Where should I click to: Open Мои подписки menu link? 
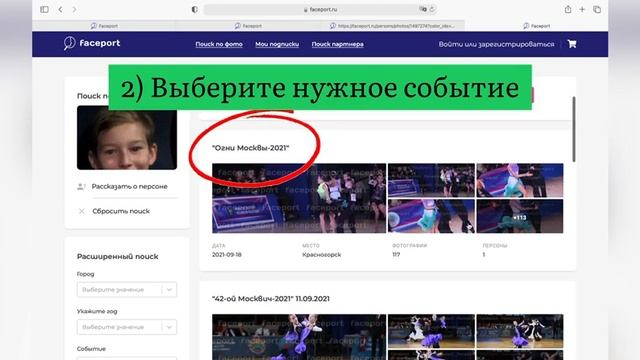click(277, 44)
